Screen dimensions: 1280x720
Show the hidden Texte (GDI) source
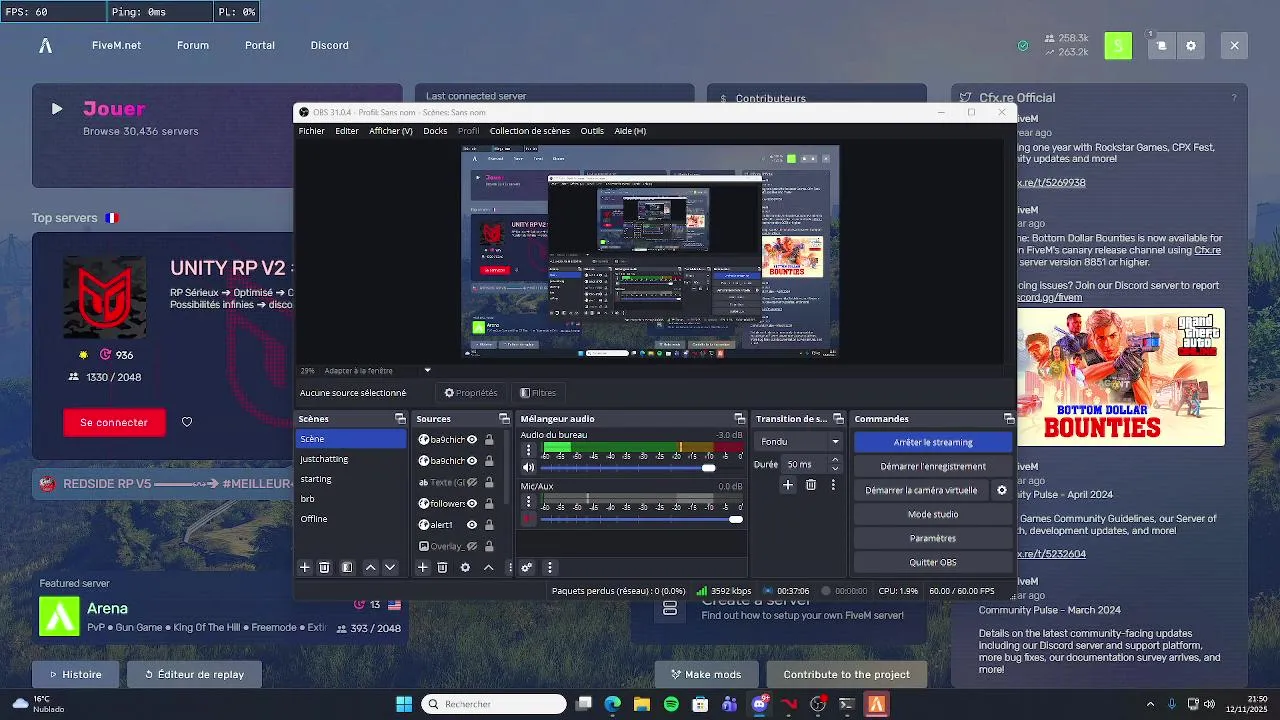(472, 482)
